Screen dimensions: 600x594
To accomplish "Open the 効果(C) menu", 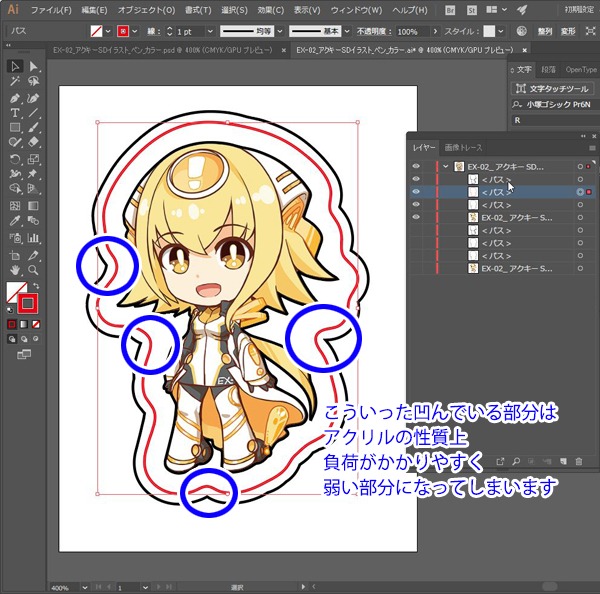I will [x=271, y=10].
